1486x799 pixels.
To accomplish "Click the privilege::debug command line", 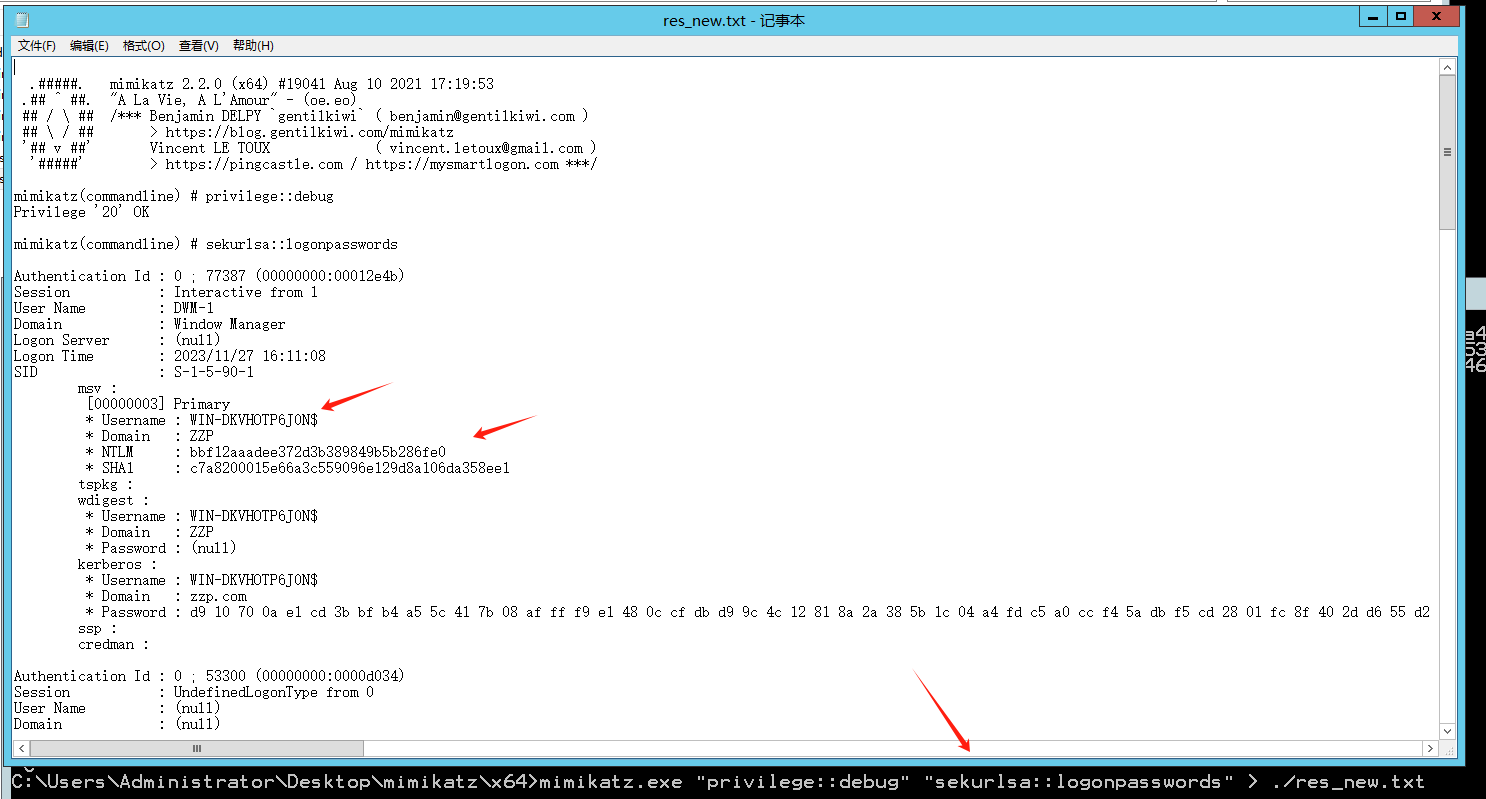I will pos(174,196).
